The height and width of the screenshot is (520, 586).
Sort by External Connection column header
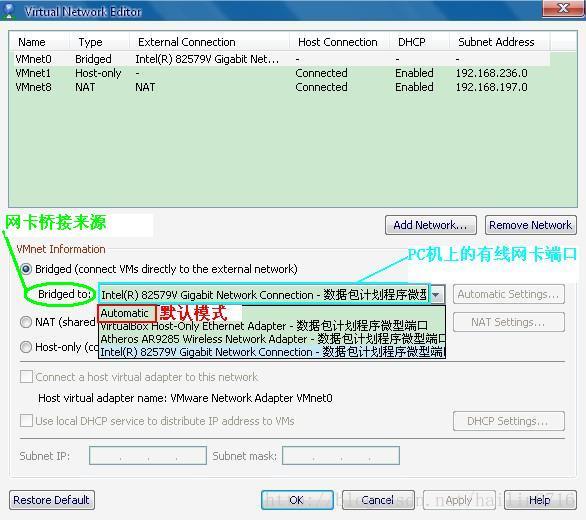(209, 42)
